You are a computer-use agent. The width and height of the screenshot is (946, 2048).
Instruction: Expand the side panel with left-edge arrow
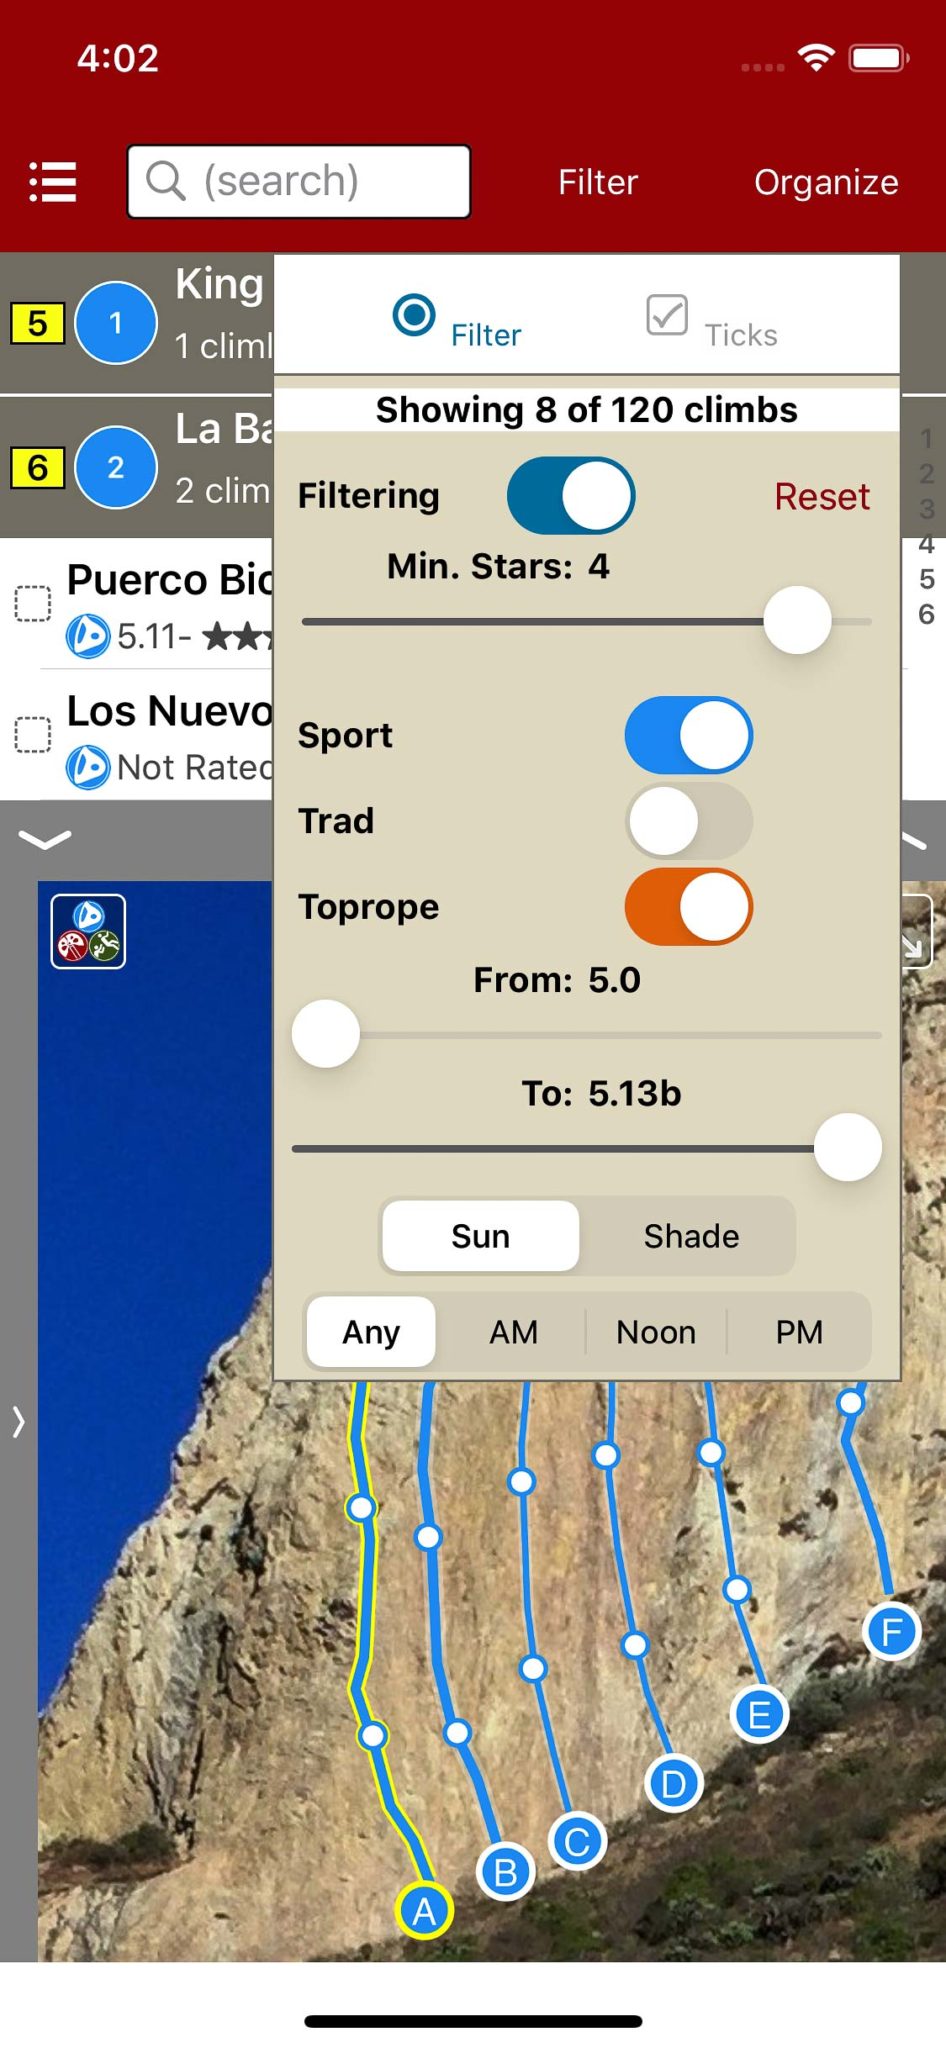tap(18, 1421)
